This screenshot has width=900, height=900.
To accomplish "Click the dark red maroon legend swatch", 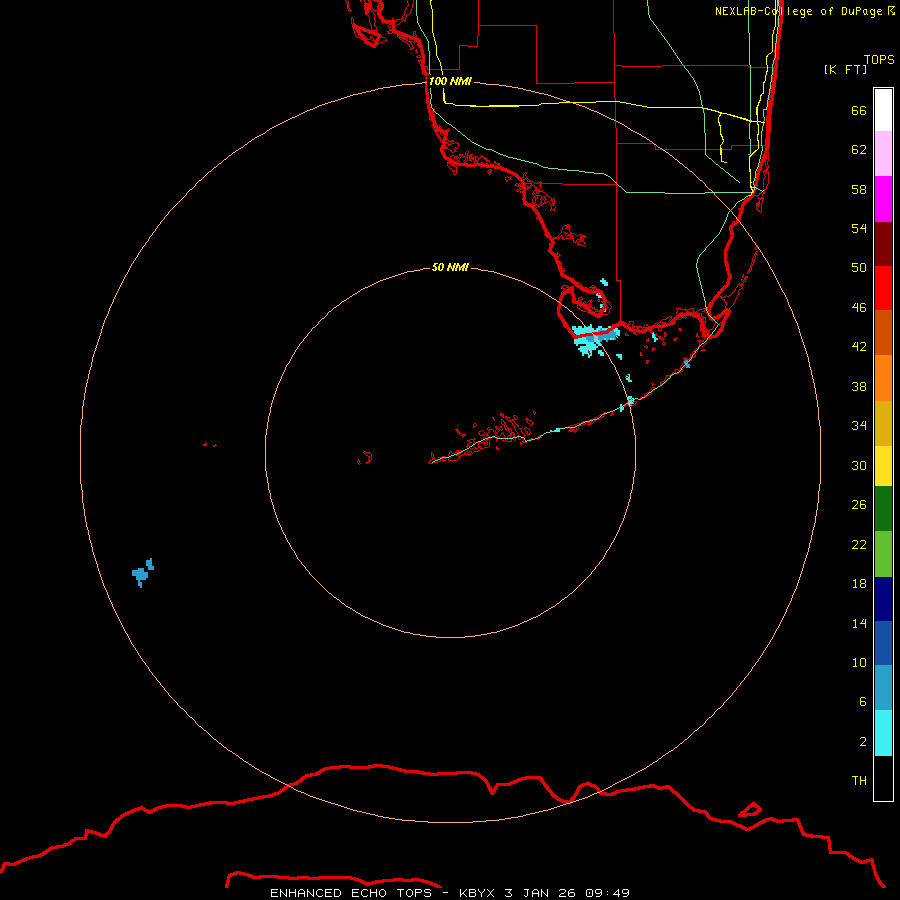I will (883, 244).
